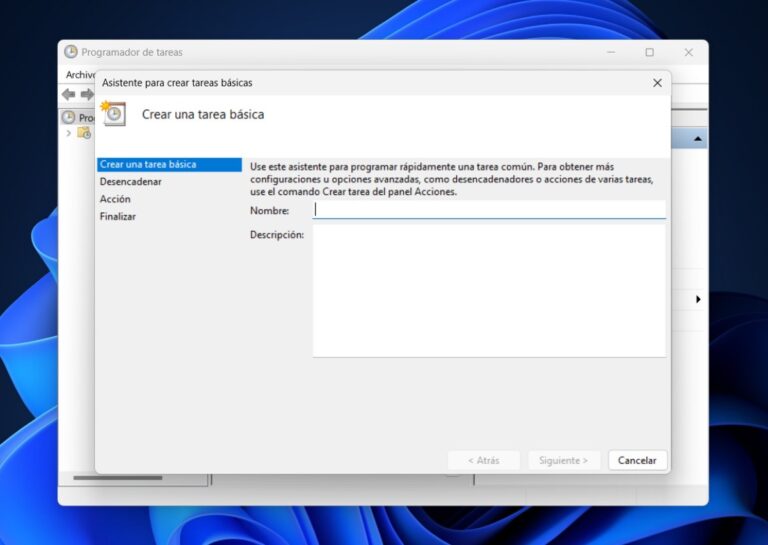Click the back arrow in the toolbar
768x545 pixels.
tap(68, 94)
